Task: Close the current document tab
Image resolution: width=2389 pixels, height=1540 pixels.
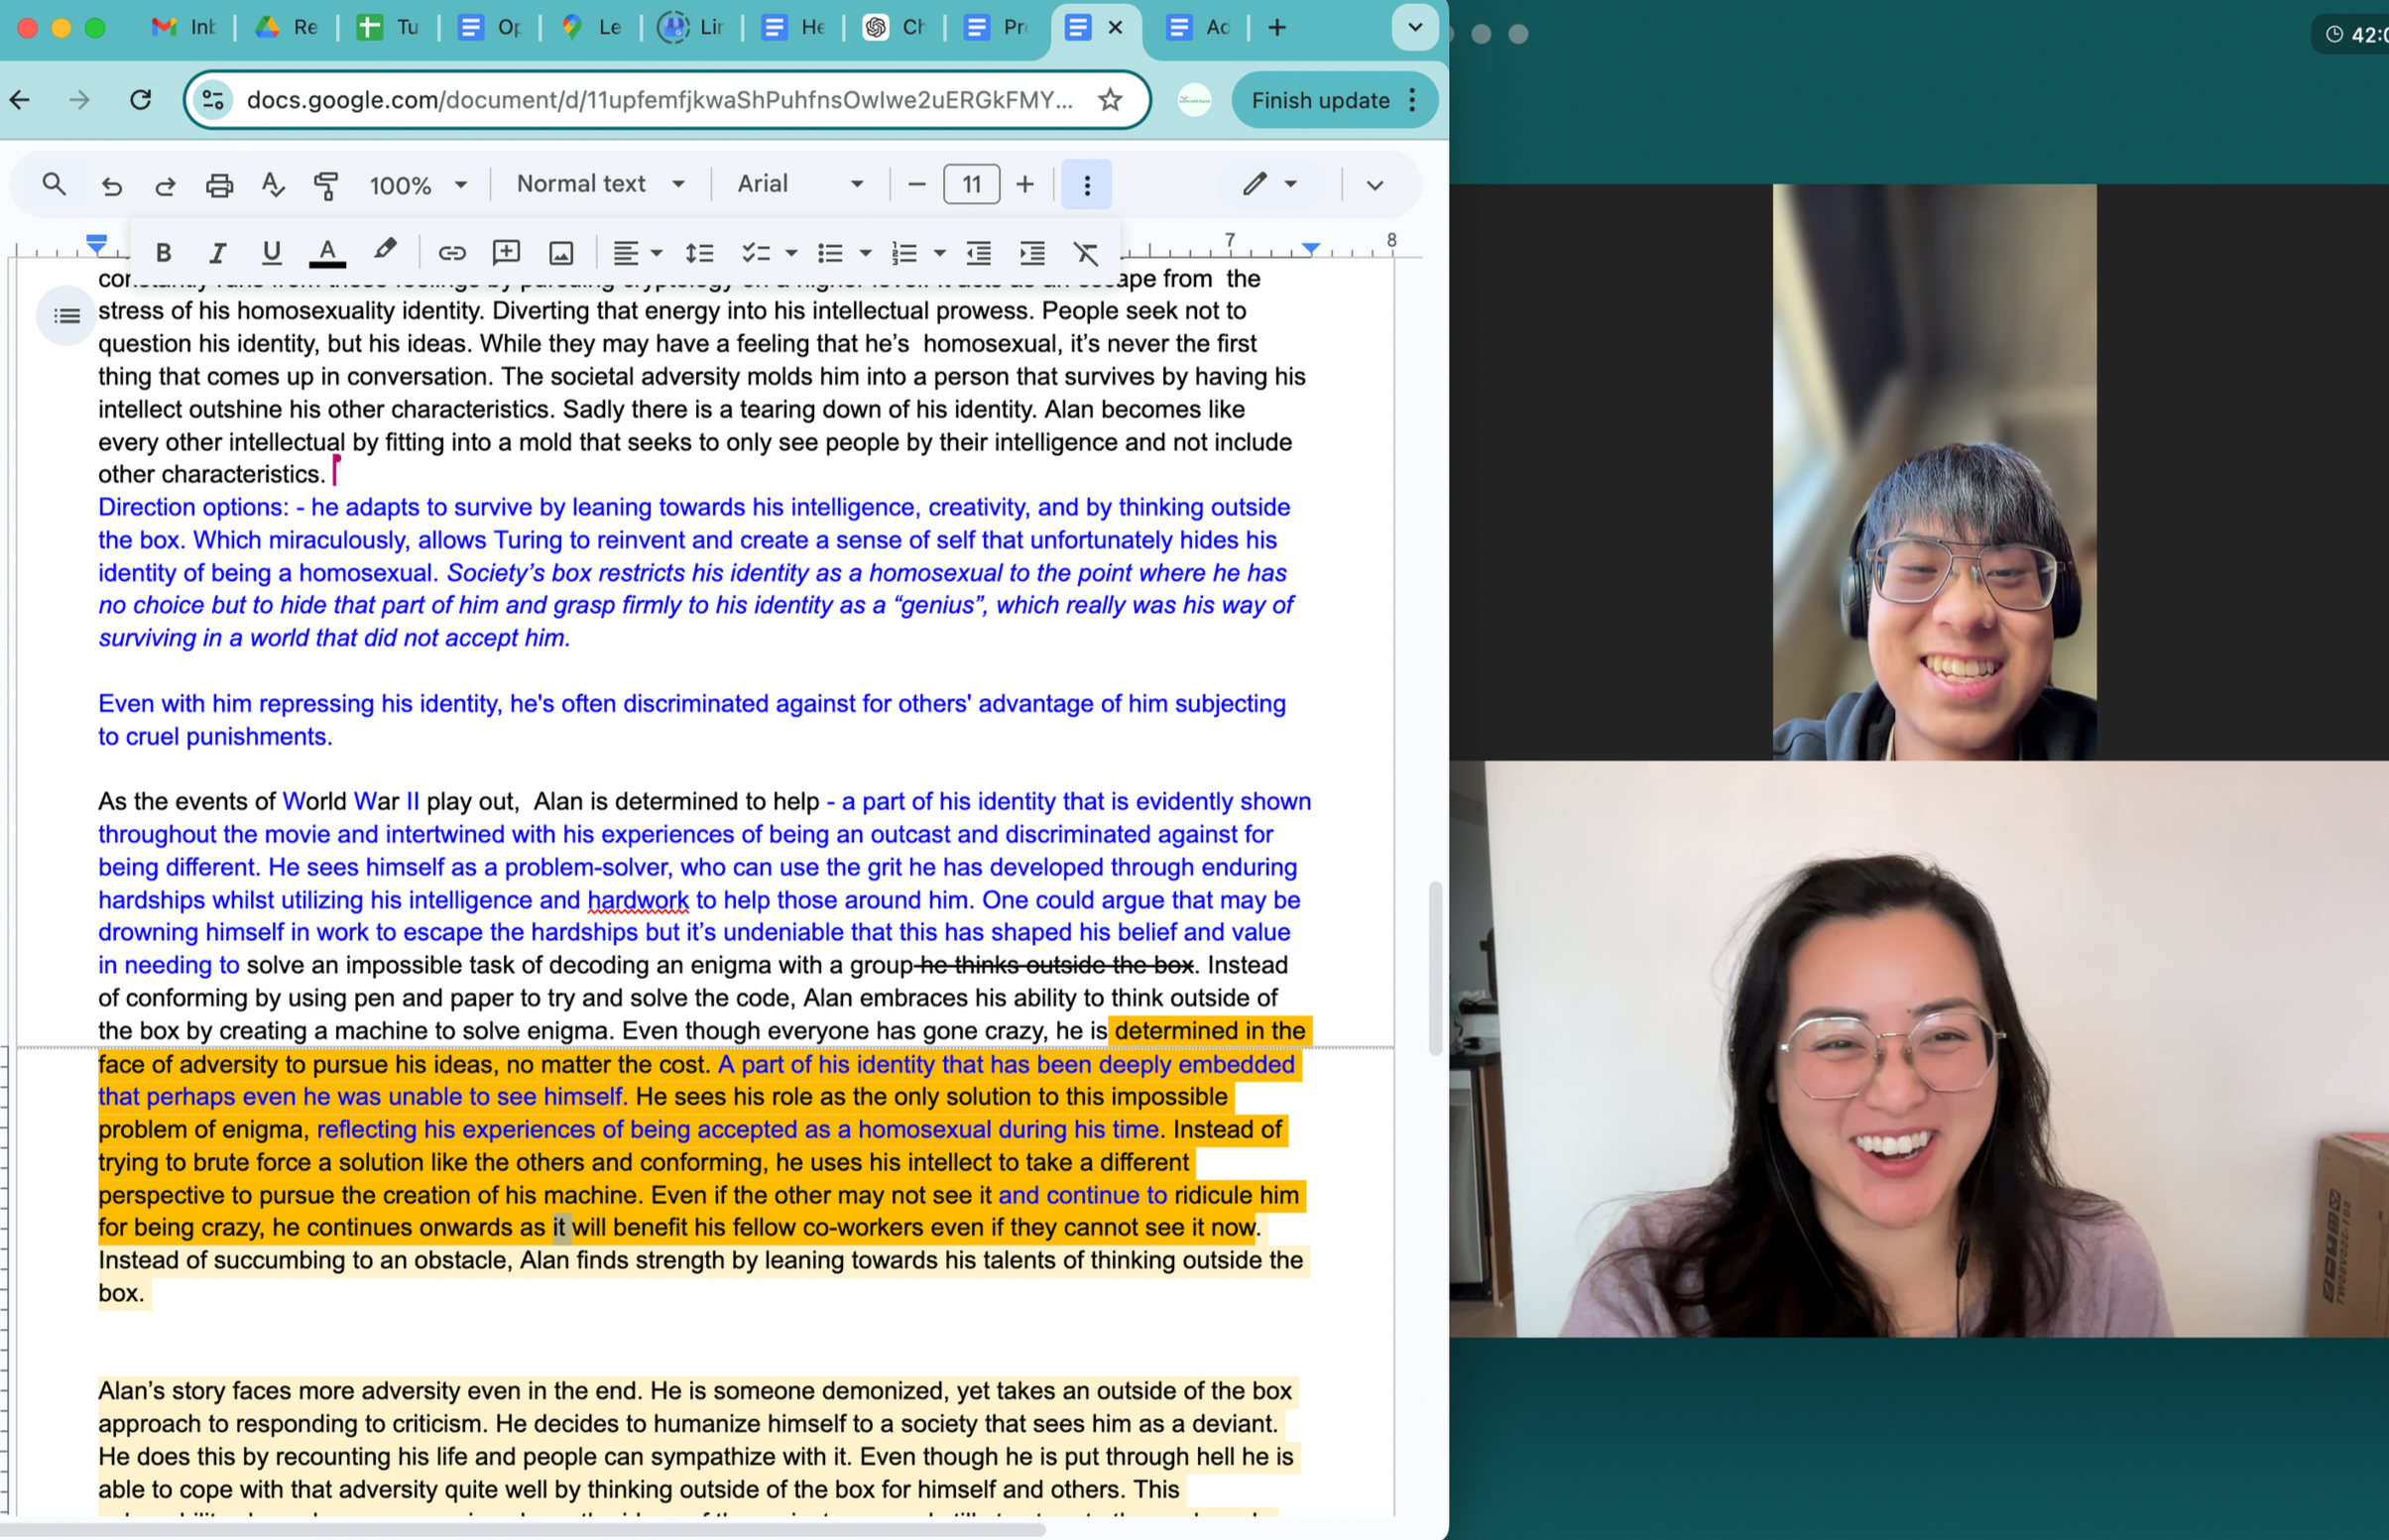Action: click(1116, 27)
